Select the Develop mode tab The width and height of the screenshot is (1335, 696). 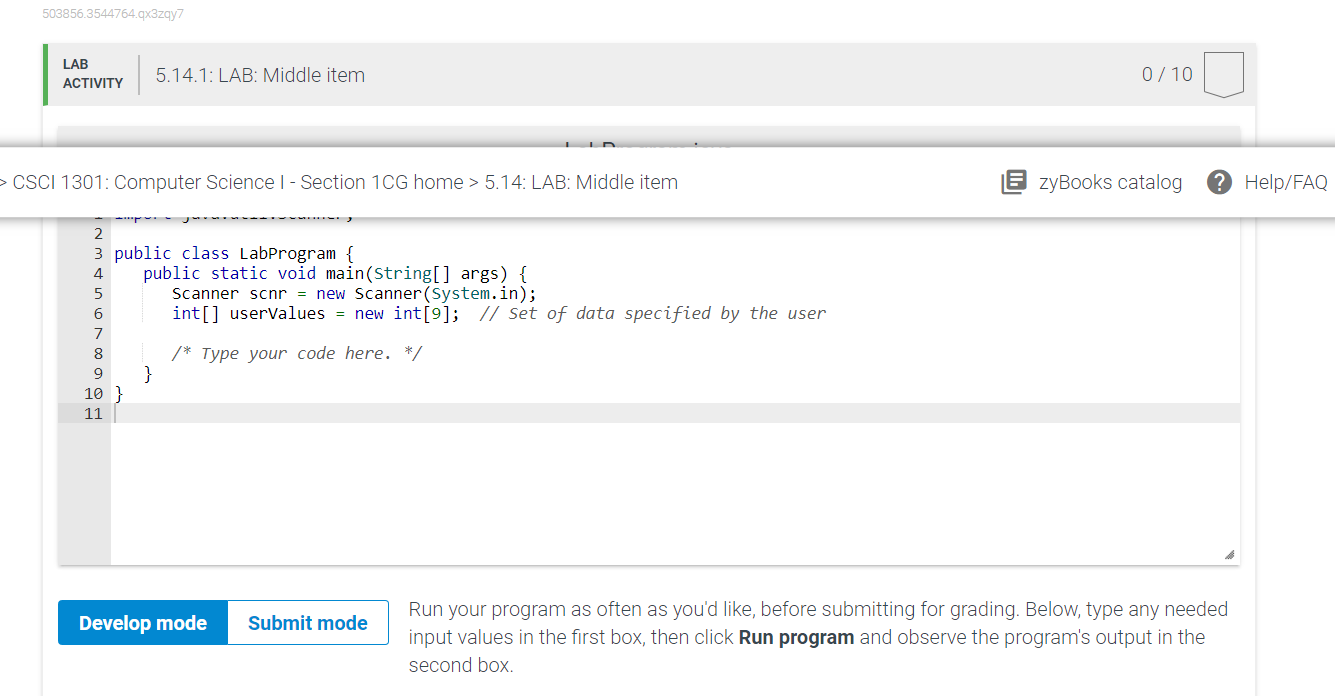coord(142,622)
